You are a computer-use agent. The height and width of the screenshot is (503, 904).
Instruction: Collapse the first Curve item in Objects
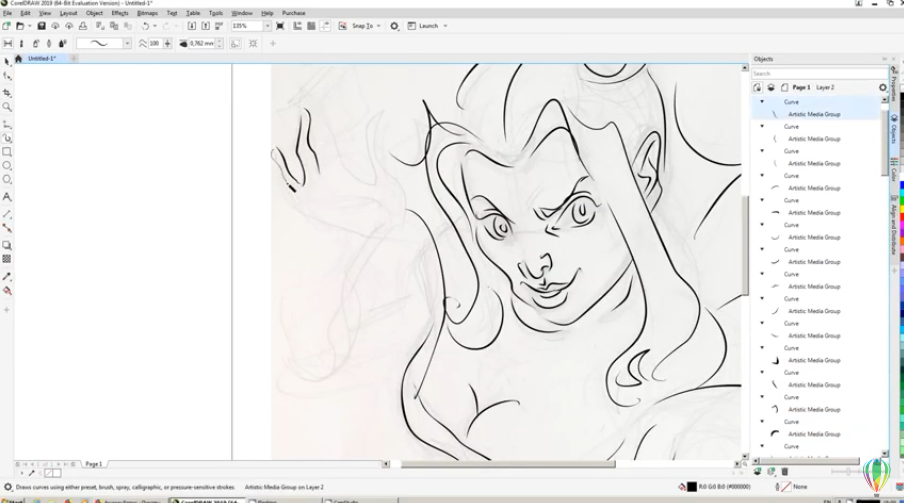coord(762,102)
